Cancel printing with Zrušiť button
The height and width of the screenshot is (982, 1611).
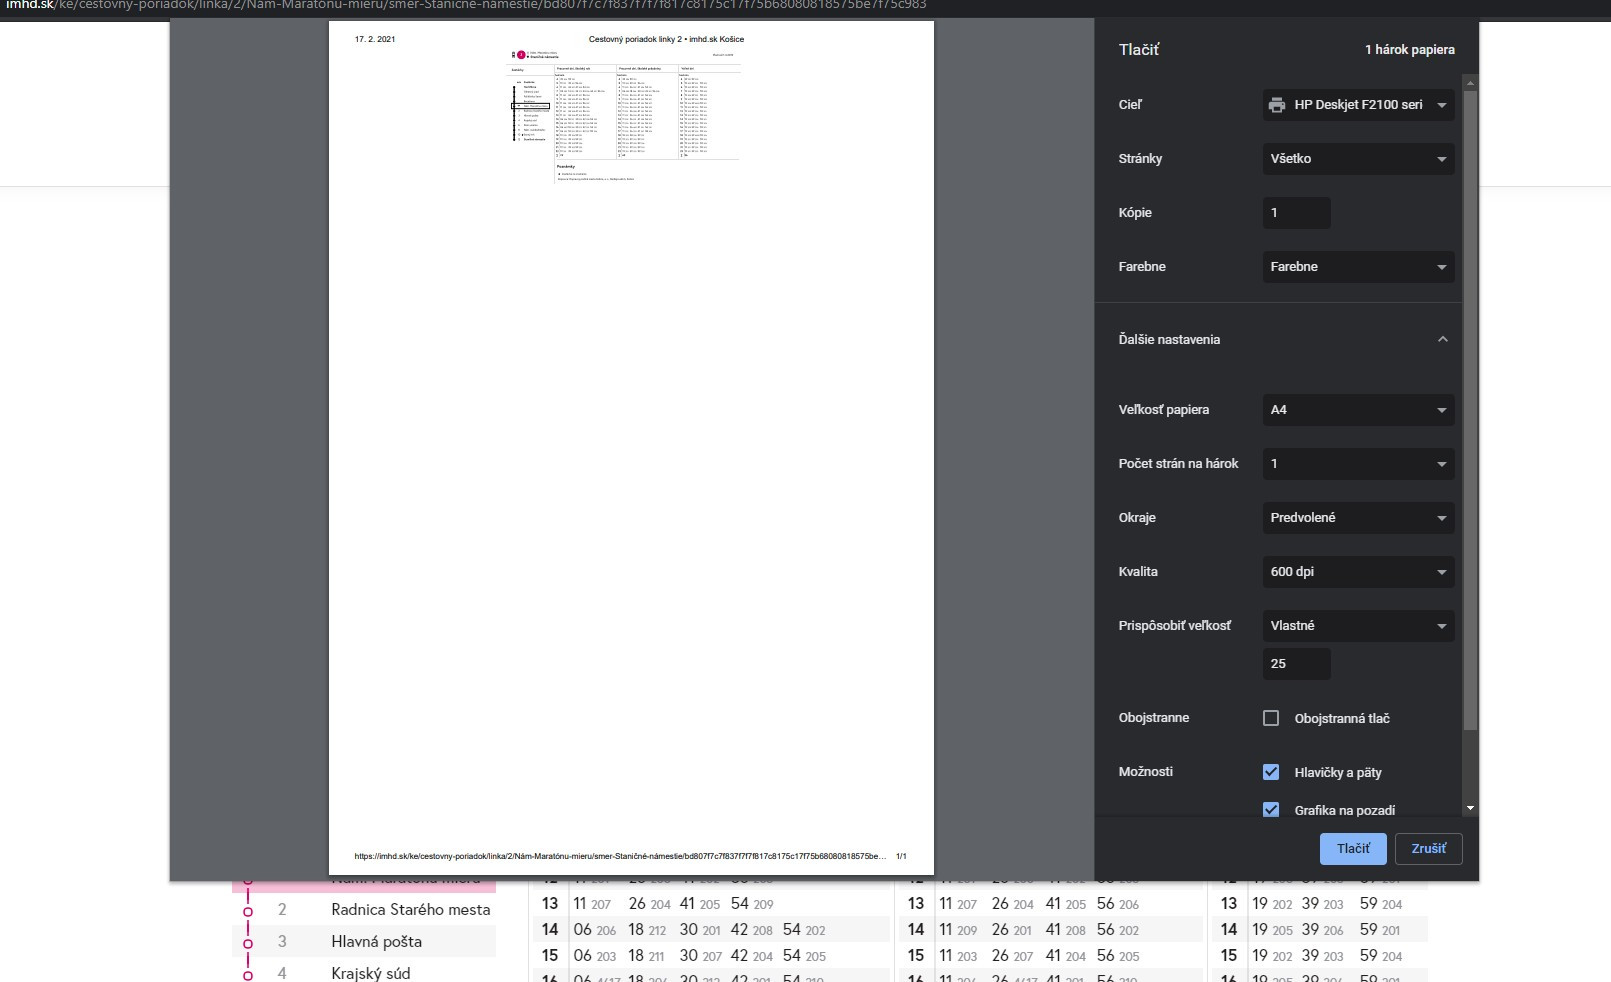click(x=1428, y=849)
